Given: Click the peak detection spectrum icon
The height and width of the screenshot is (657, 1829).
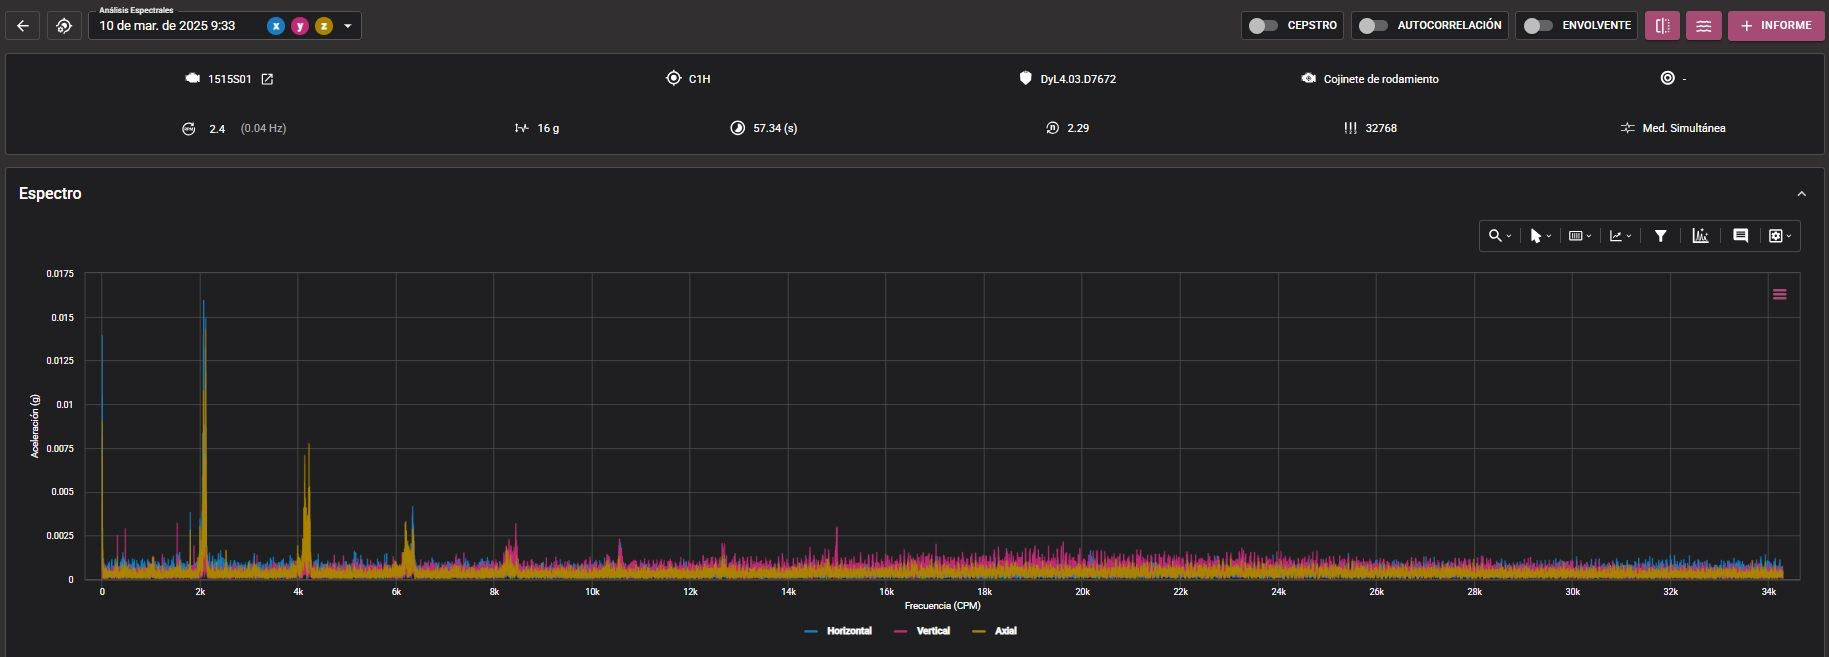Looking at the screenshot, I should coord(1700,236).
